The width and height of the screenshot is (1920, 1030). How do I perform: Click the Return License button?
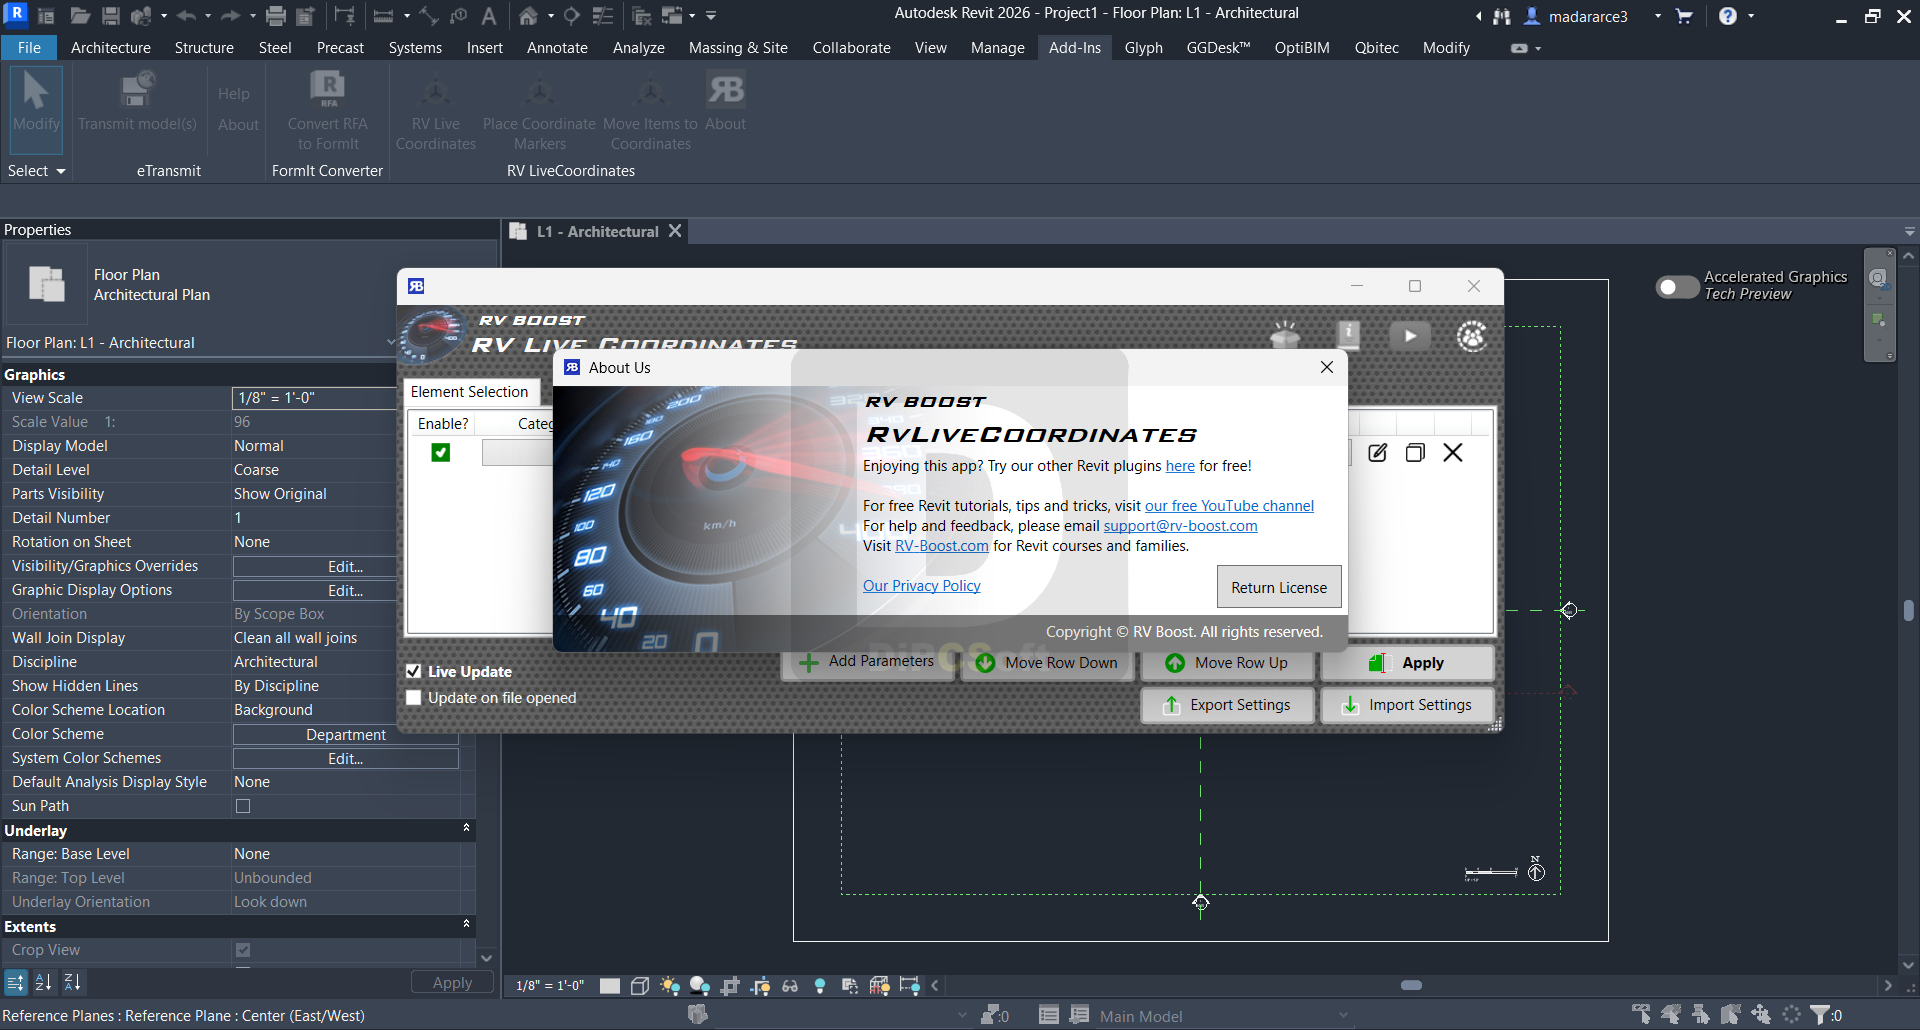click(1279, 587)
